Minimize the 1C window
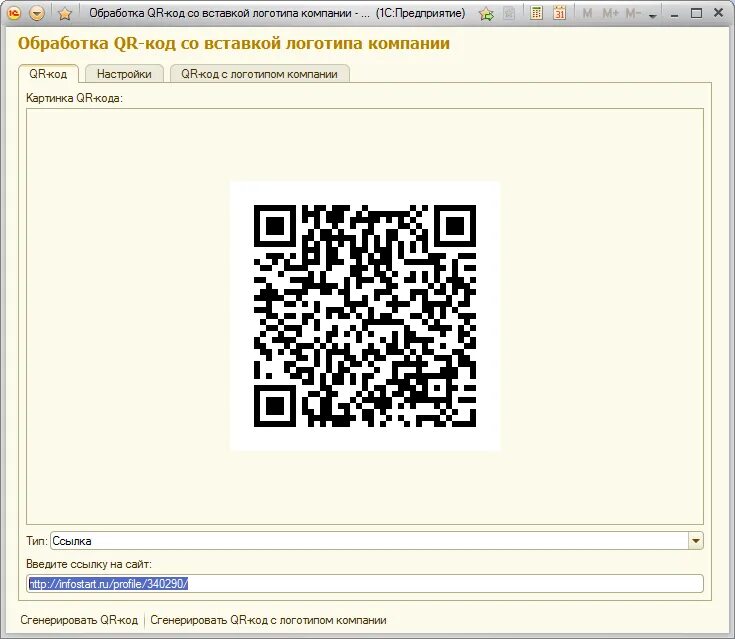Image resolution: width=735 pixels, height=639 pixels. 675,14
